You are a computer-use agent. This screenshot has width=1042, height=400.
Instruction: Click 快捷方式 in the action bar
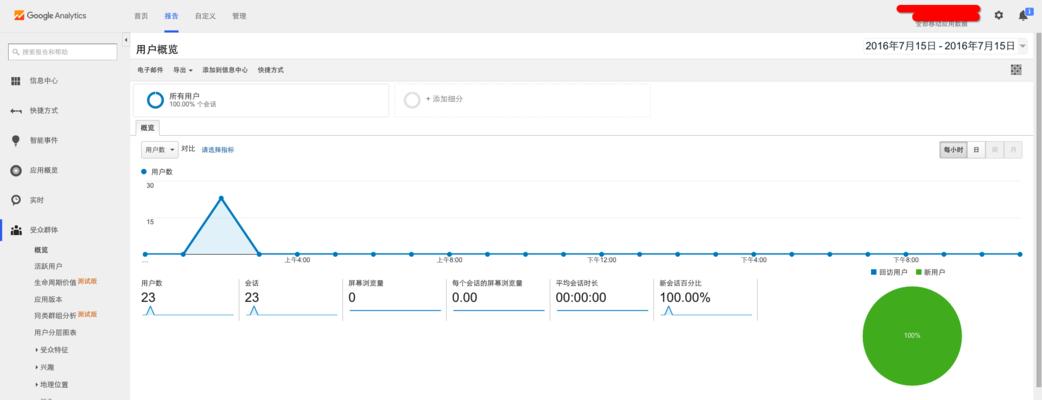click(x=270, y=70)
